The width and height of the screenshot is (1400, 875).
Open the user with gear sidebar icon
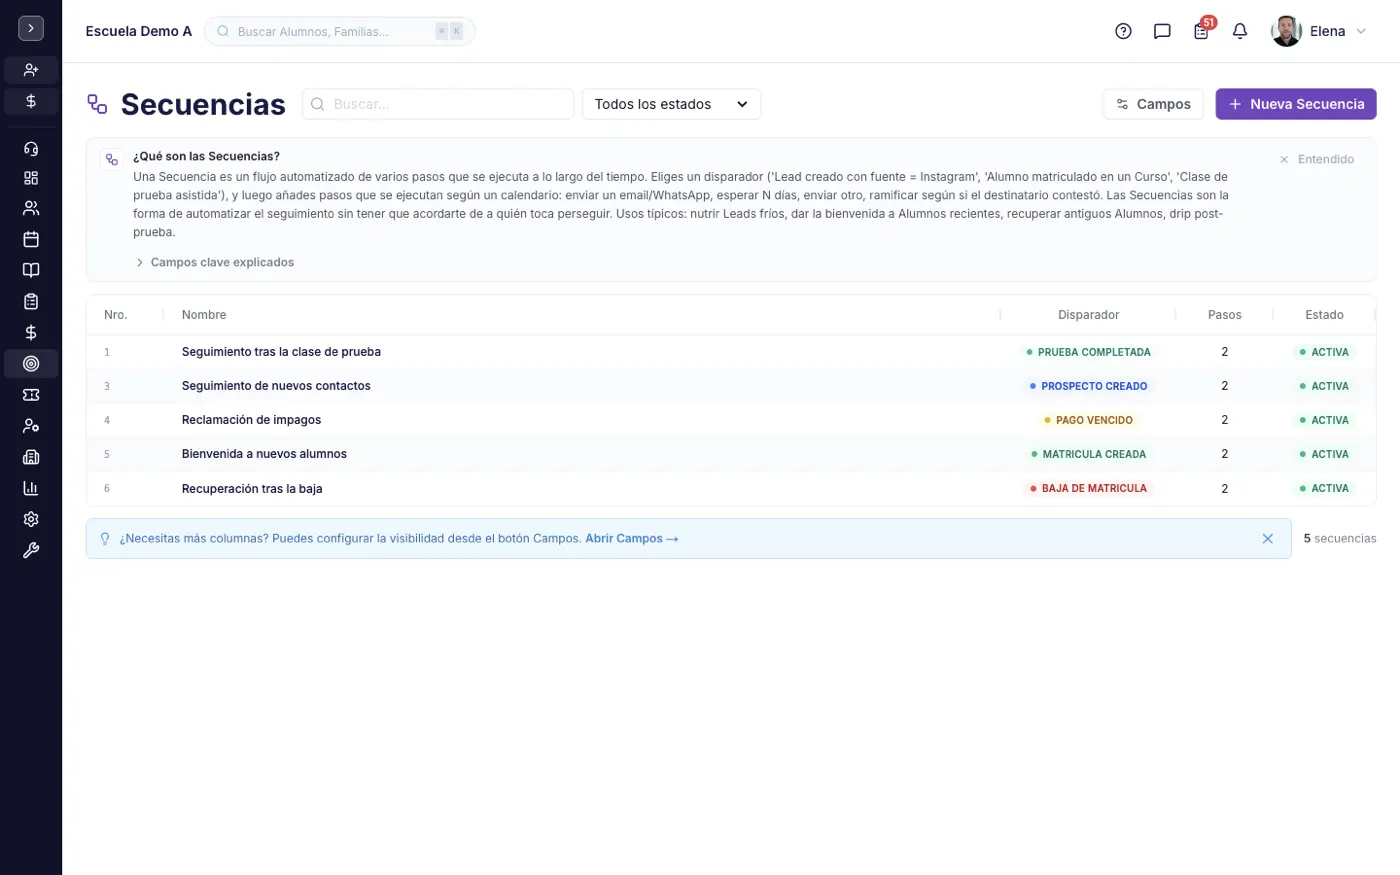pos(31,426)
